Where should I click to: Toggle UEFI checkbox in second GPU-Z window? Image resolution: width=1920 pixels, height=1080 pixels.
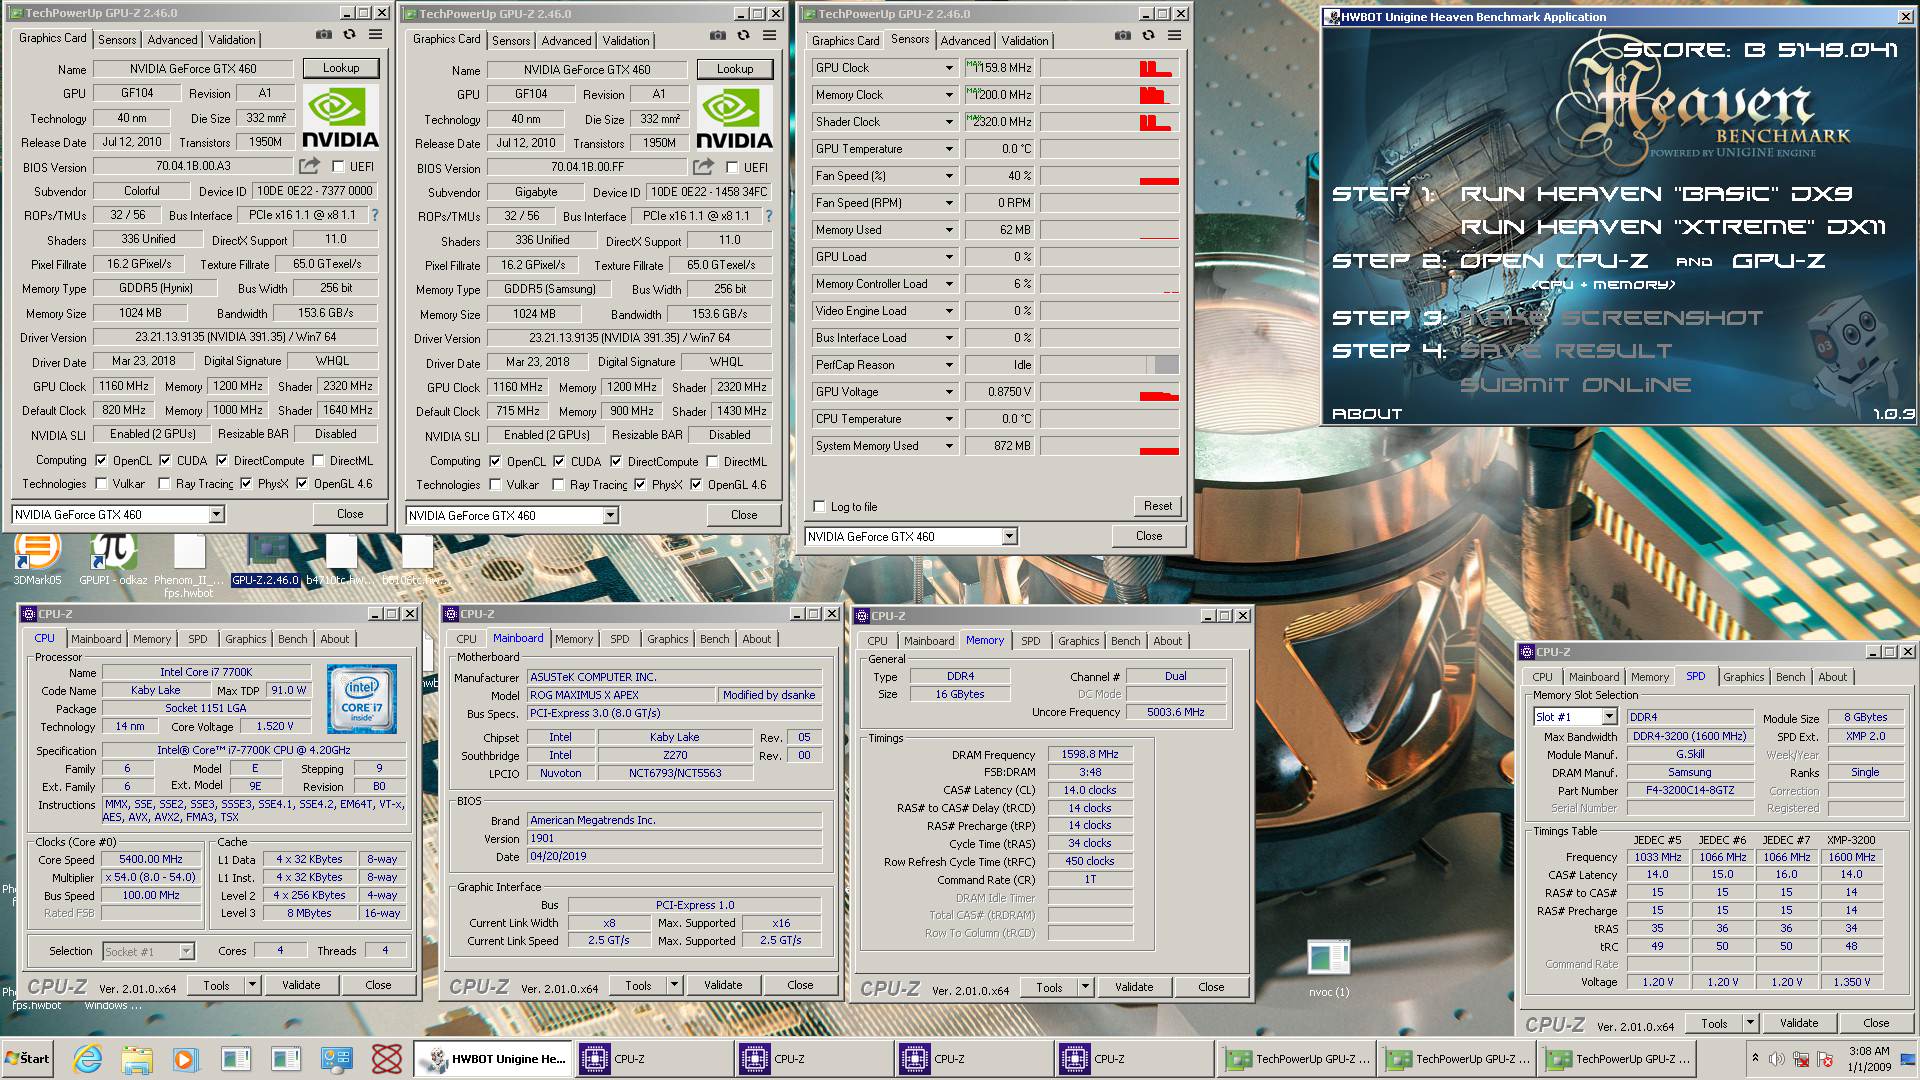(732, 168)
